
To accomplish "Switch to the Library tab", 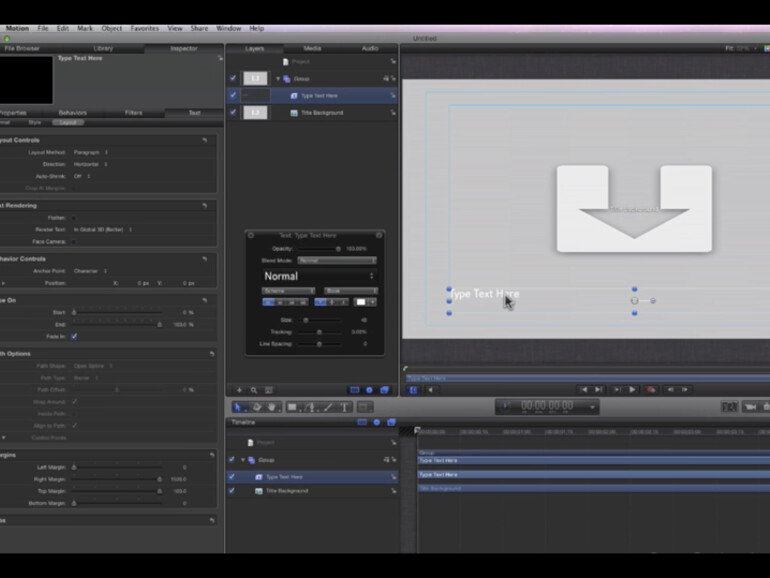I will [x=103, y=48].
